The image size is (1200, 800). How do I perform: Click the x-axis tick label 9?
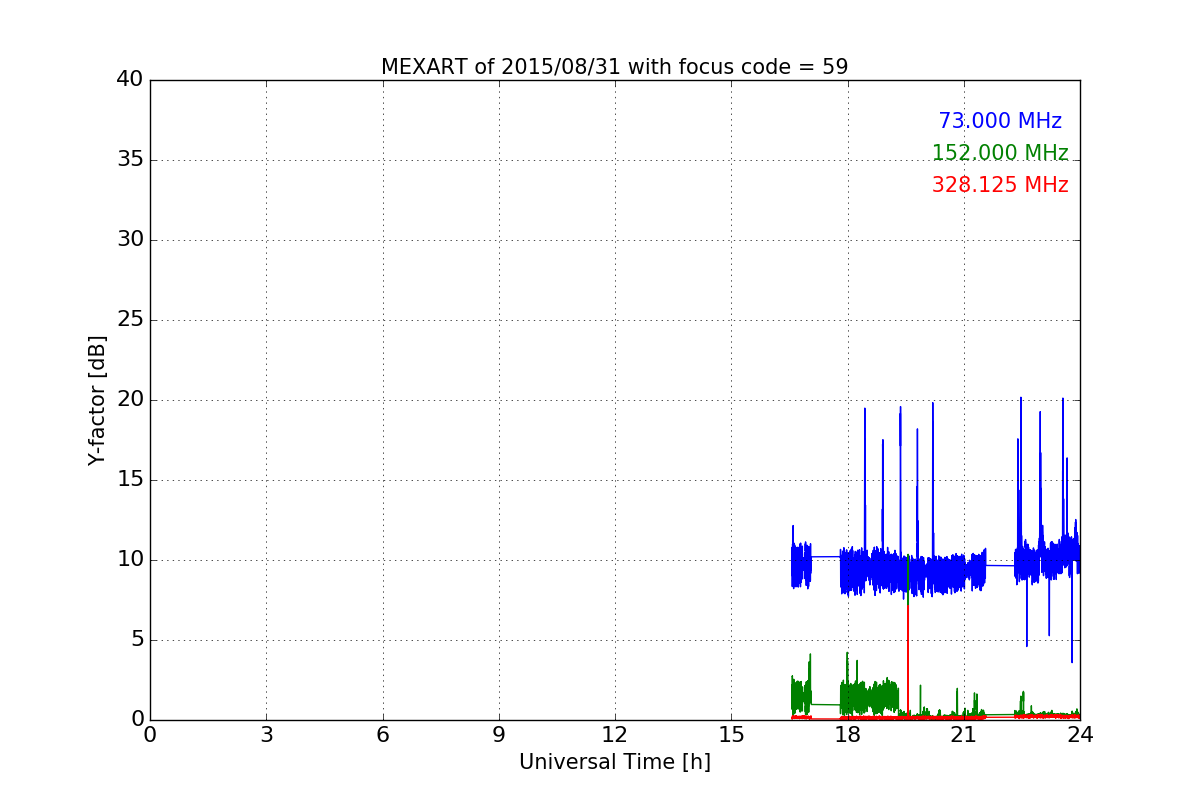click(x=499, y=735)
